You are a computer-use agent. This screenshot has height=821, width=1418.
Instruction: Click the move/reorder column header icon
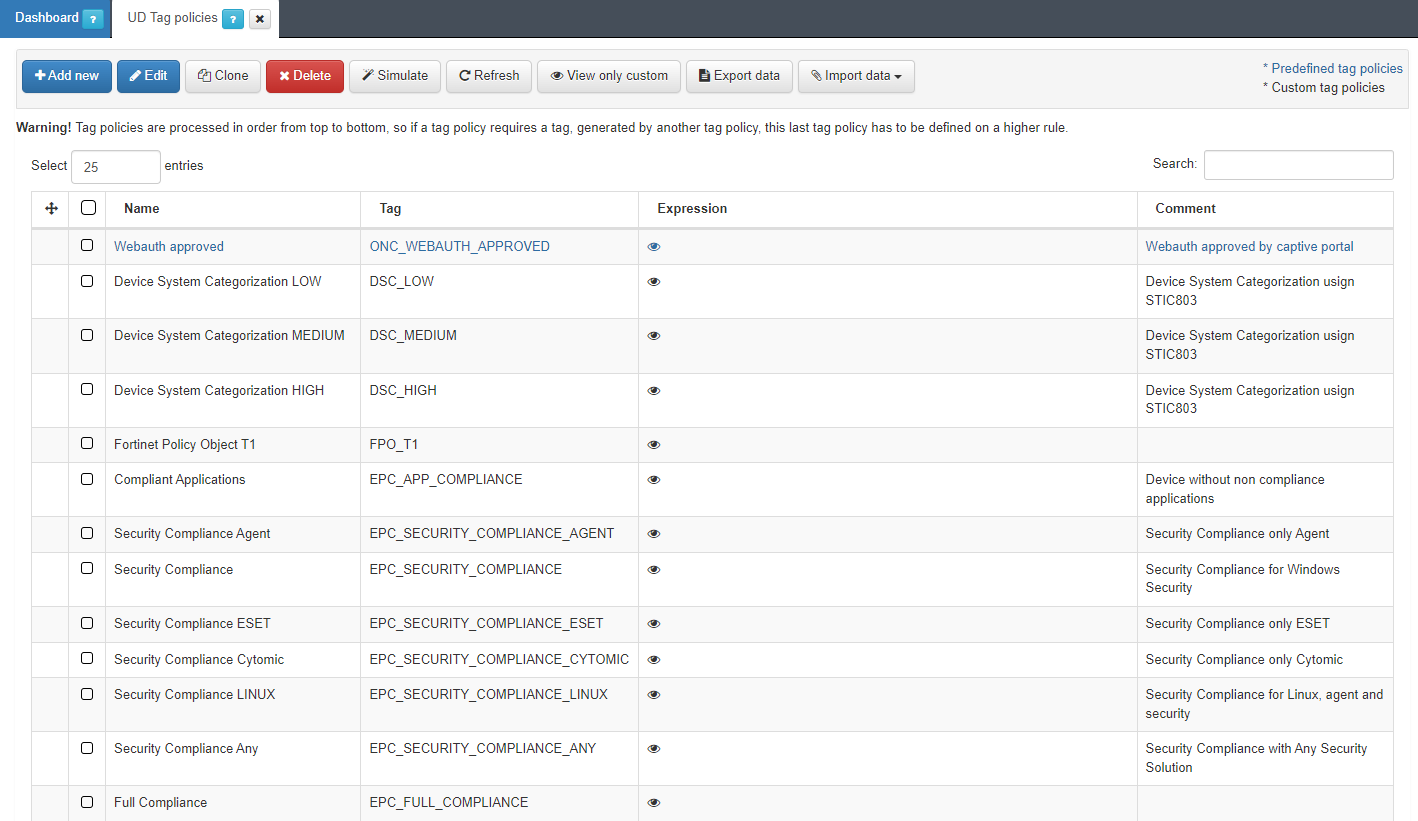[x=52, y=208]
